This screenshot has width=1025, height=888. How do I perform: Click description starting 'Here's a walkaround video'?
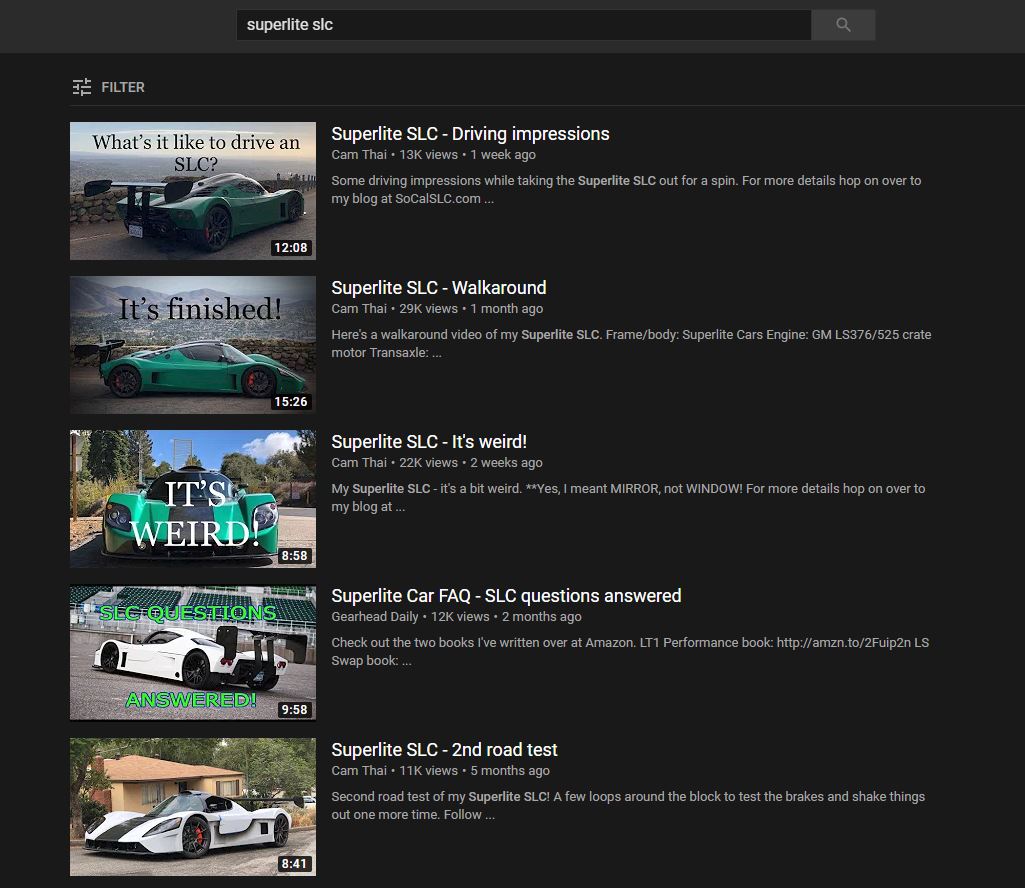click(631, 343)
